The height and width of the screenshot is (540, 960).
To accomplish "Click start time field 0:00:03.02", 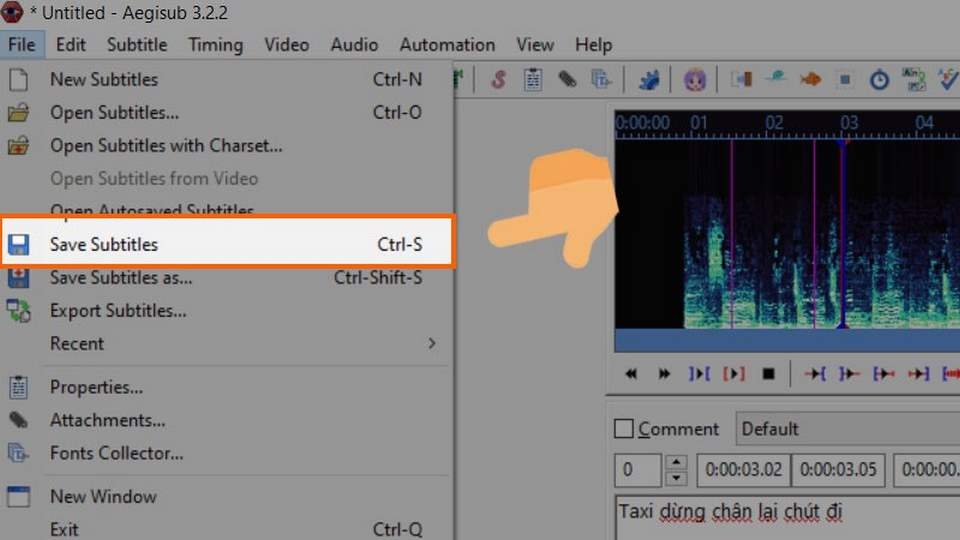I will pyautogui.click(x=744, y=470).
